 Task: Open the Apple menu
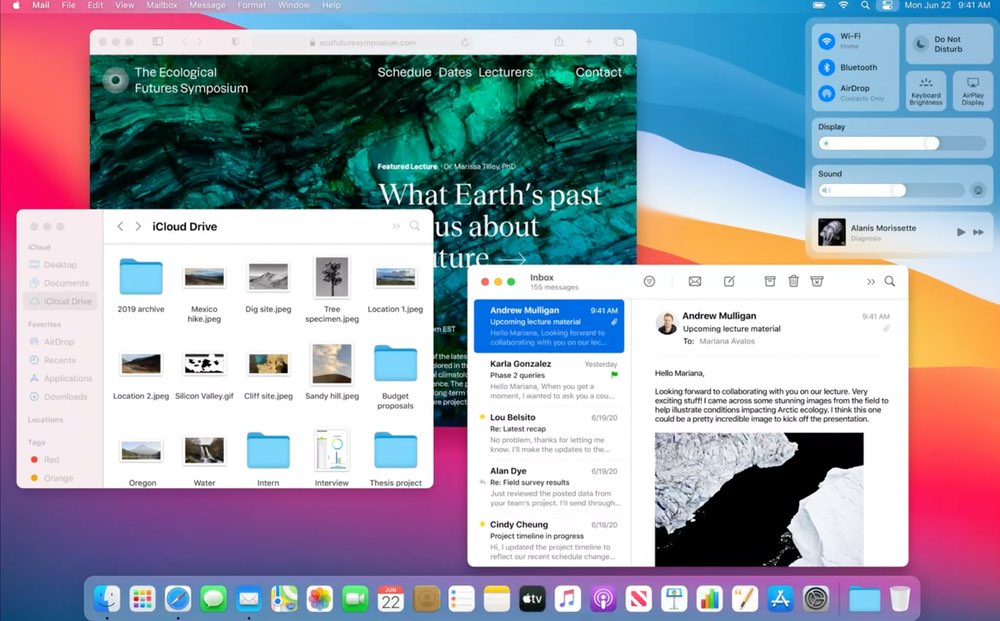click(16, 5)
